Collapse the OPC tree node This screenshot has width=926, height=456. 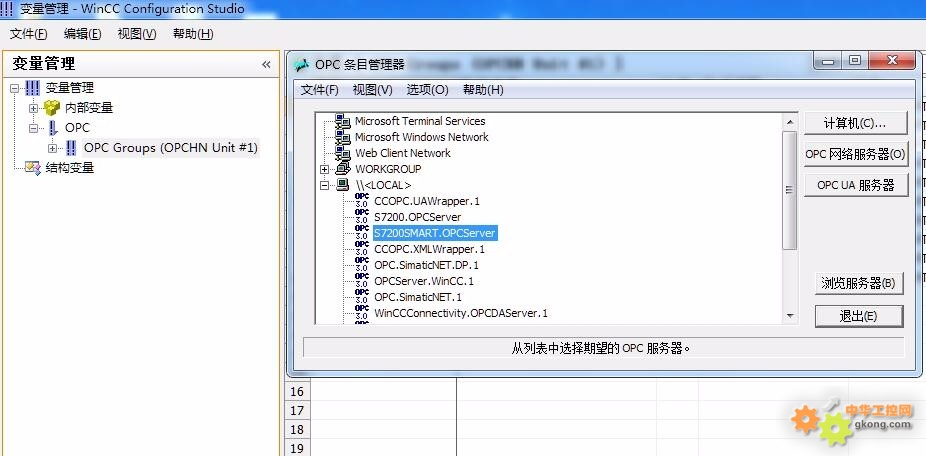tap(33, 128)
